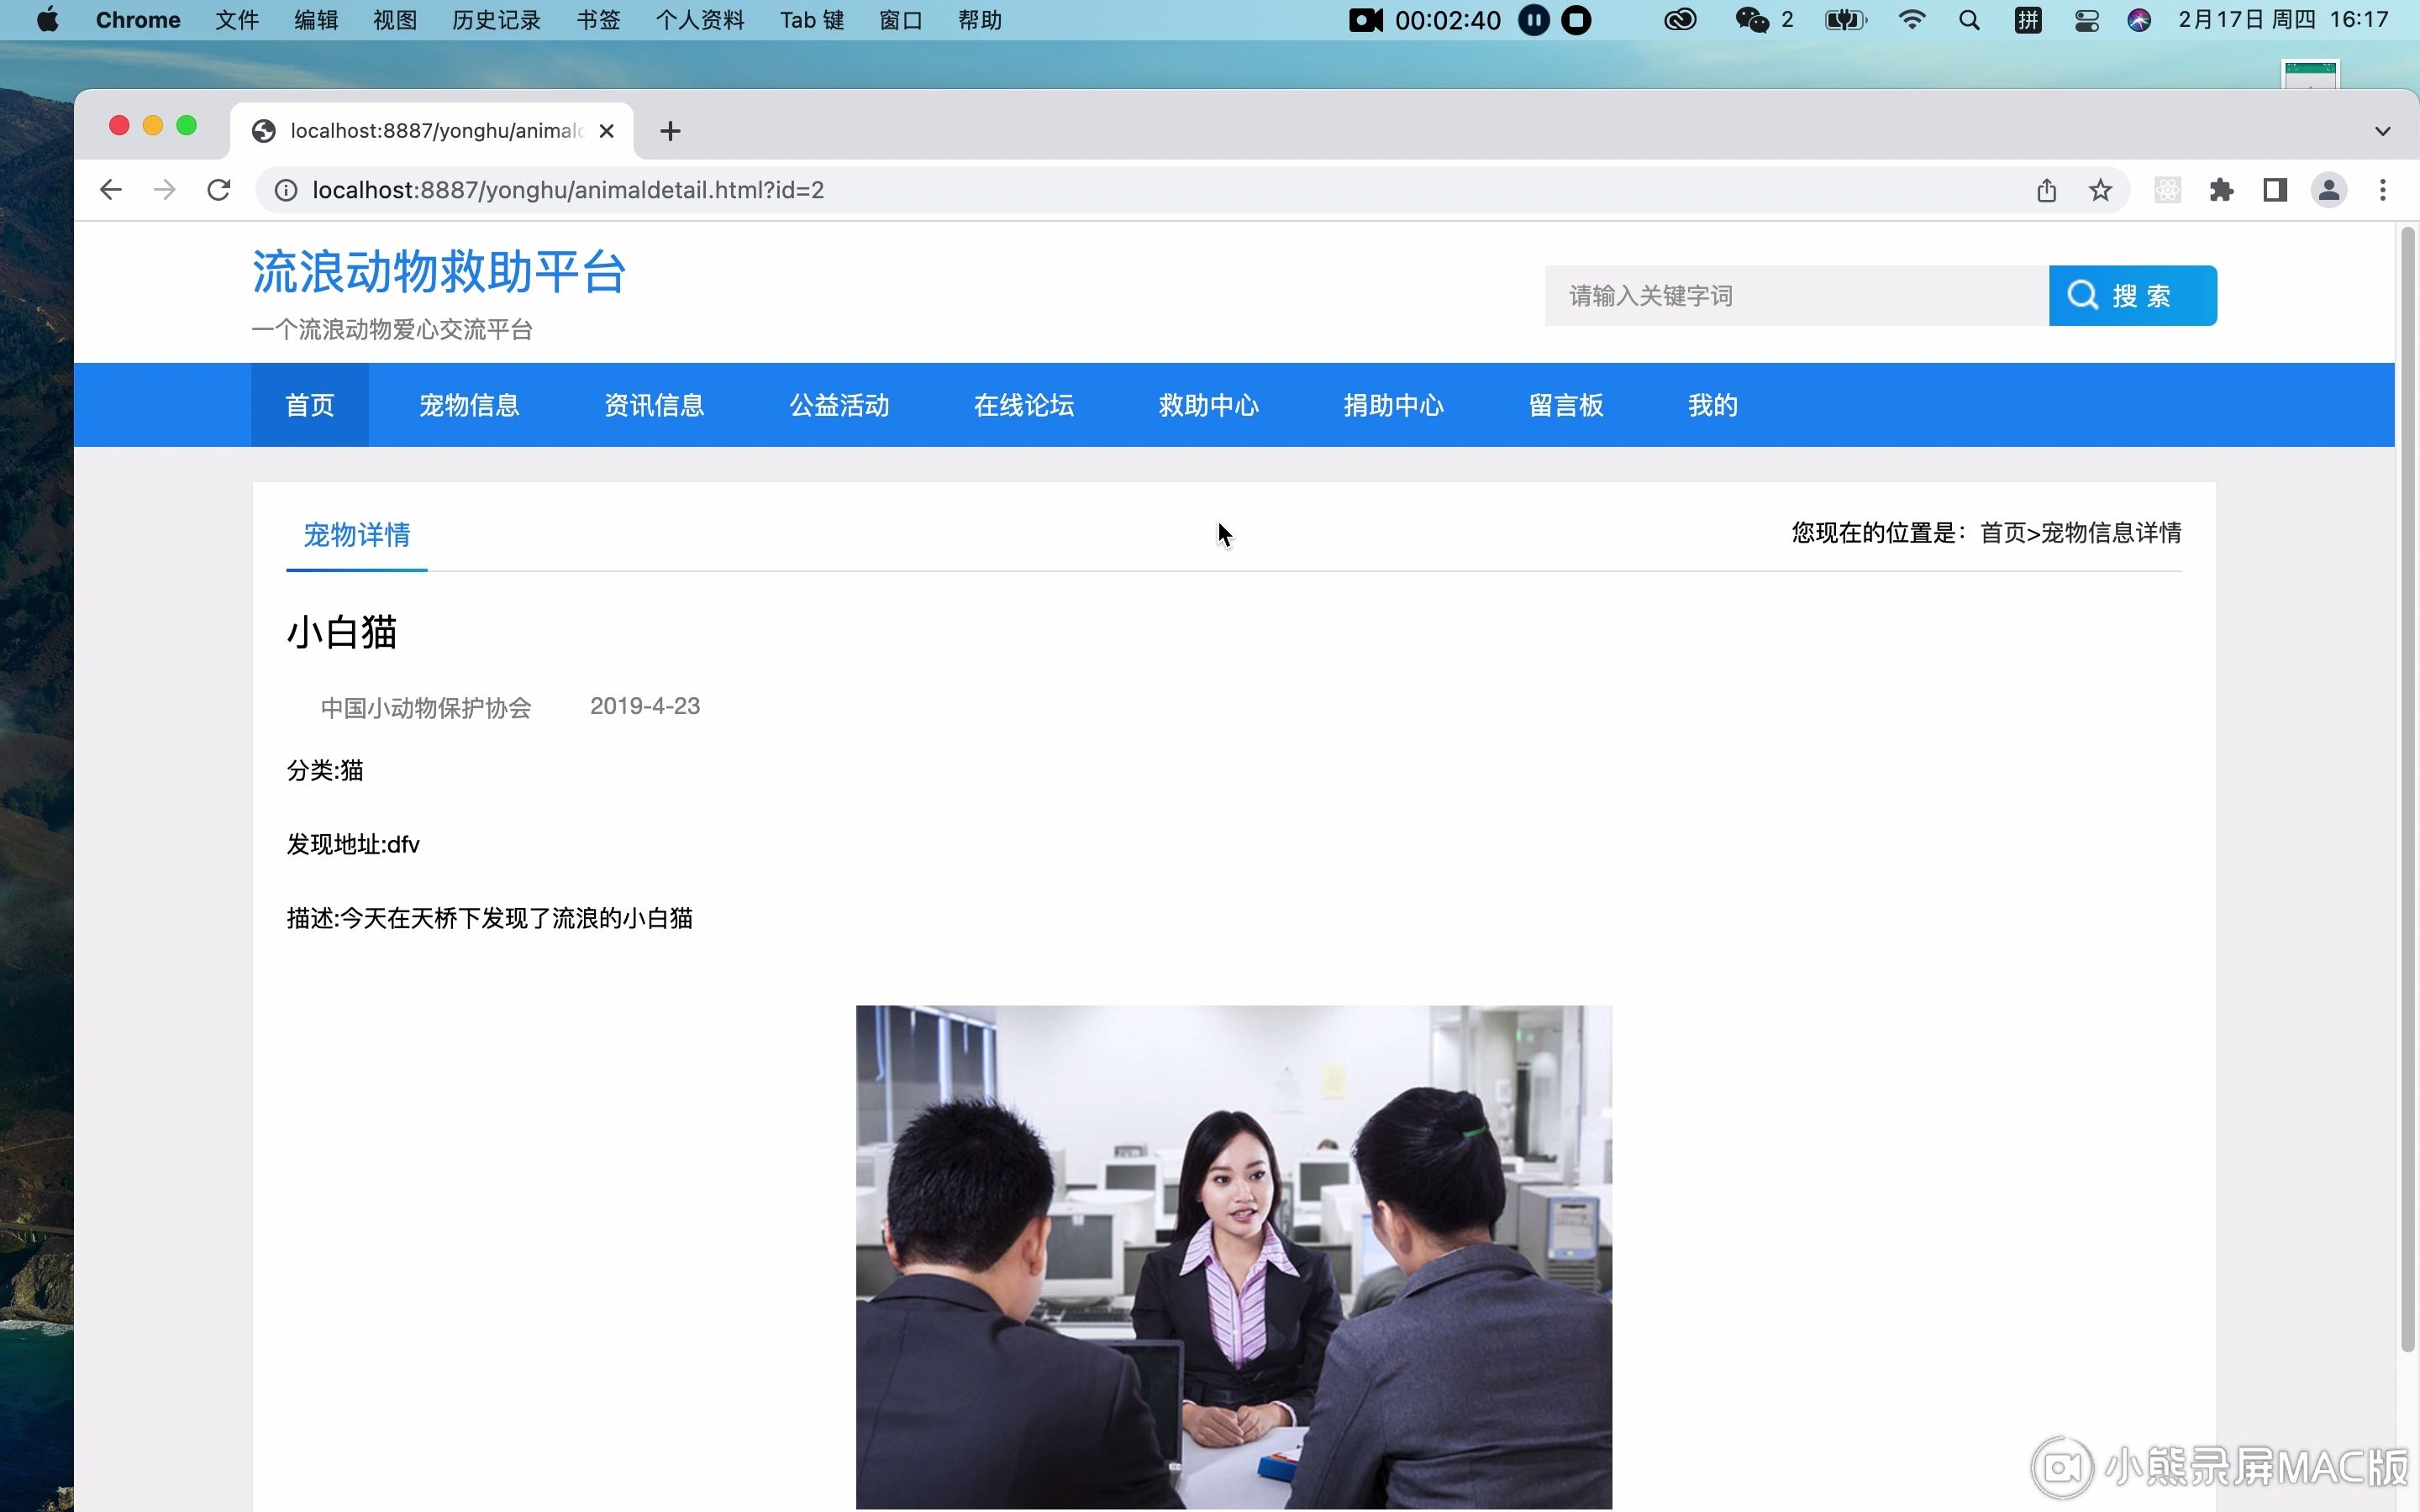The image size is (2420, 1512).
Task: Click the share/upload icon in browser toolbar
Action: [x=2047, y=190]
